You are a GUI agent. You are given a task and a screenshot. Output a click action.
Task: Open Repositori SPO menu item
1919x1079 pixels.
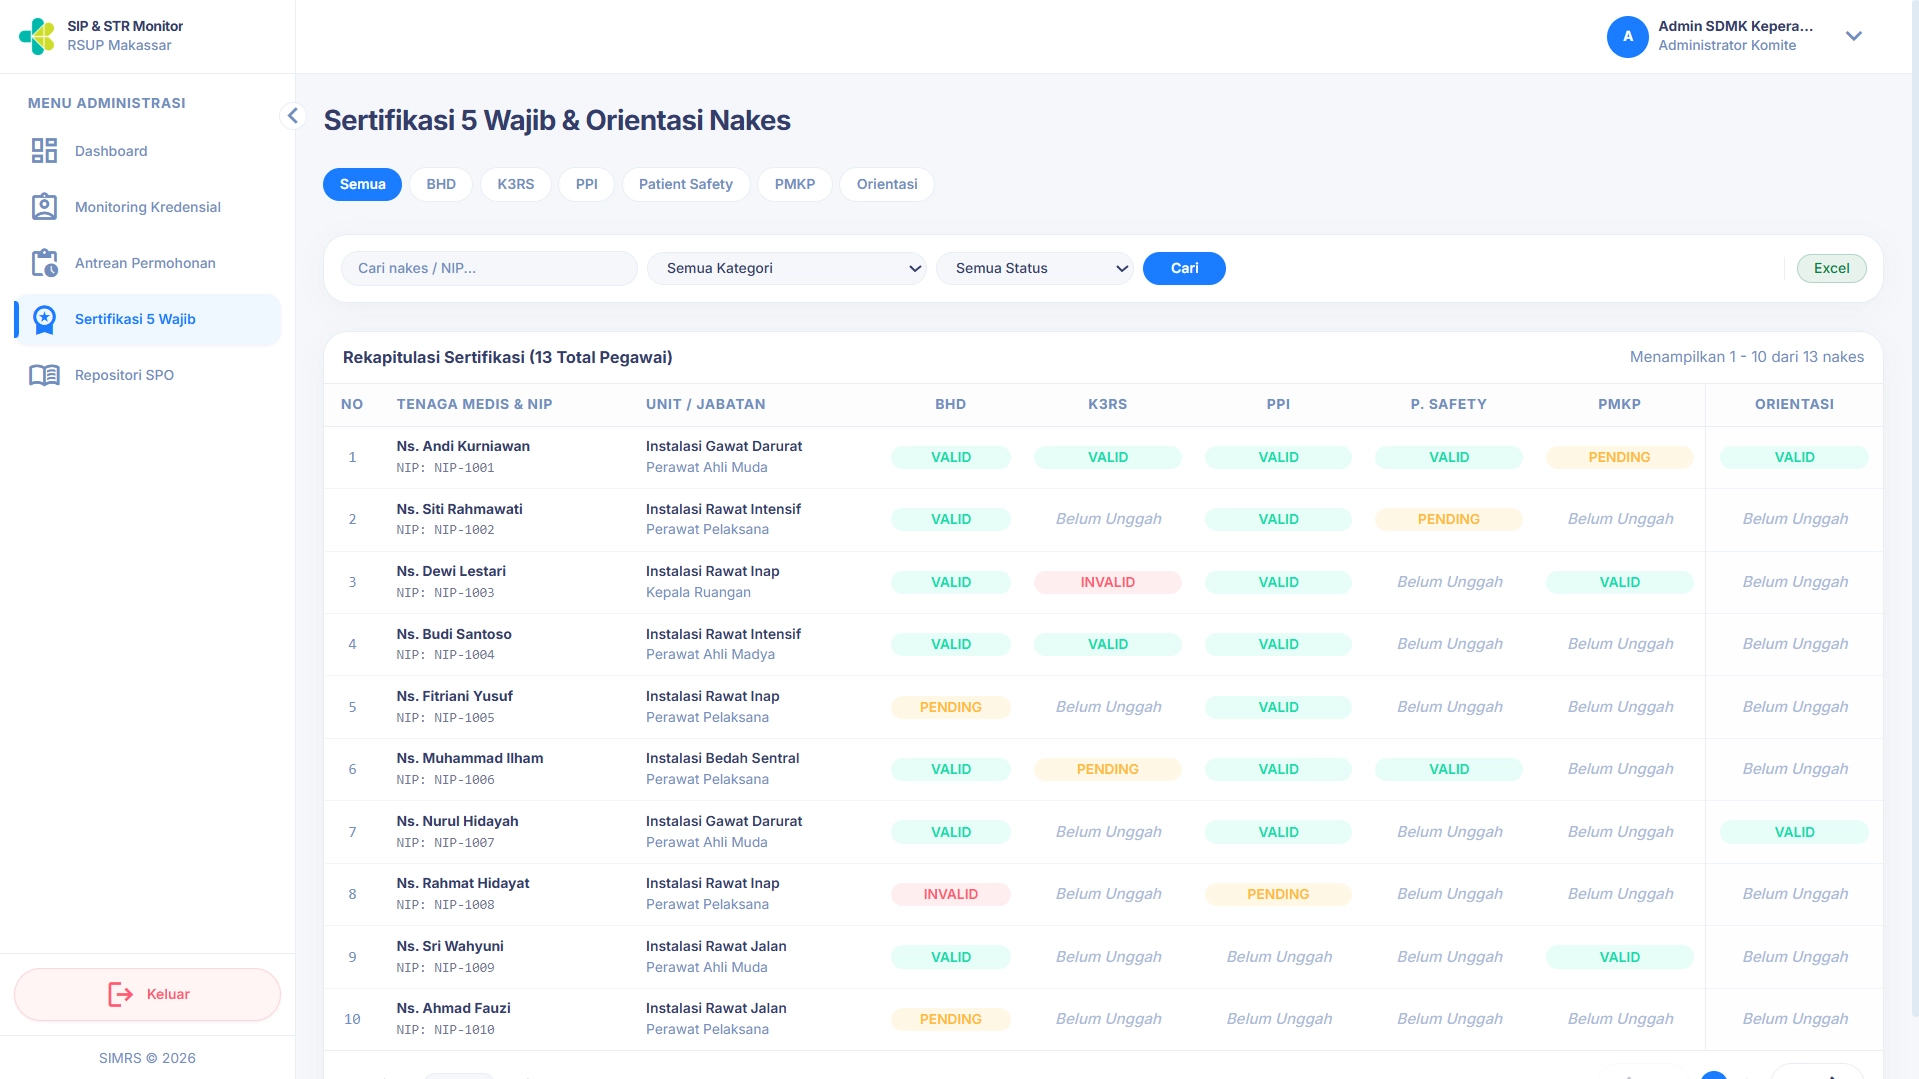pyautogui.click(x=148, y=375)
